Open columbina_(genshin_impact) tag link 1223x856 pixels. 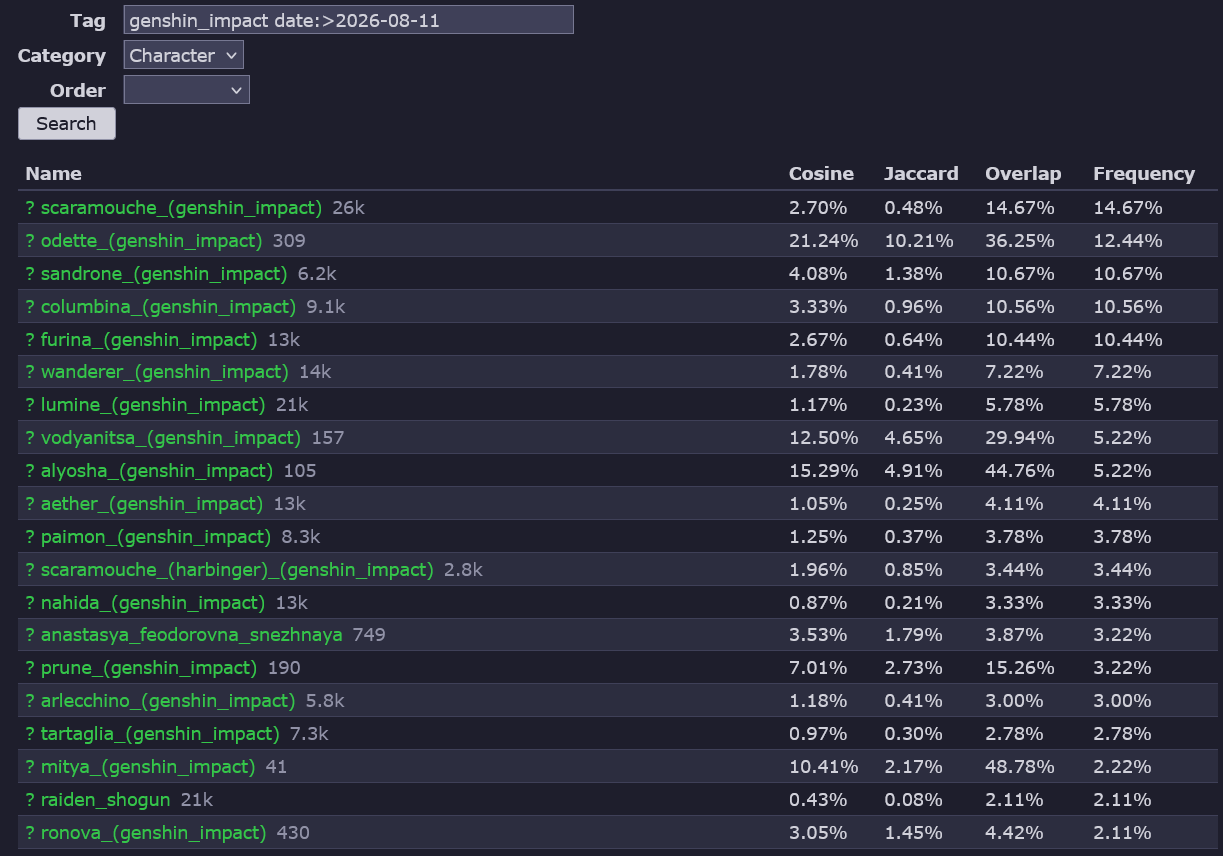click(x=168, y=307)
